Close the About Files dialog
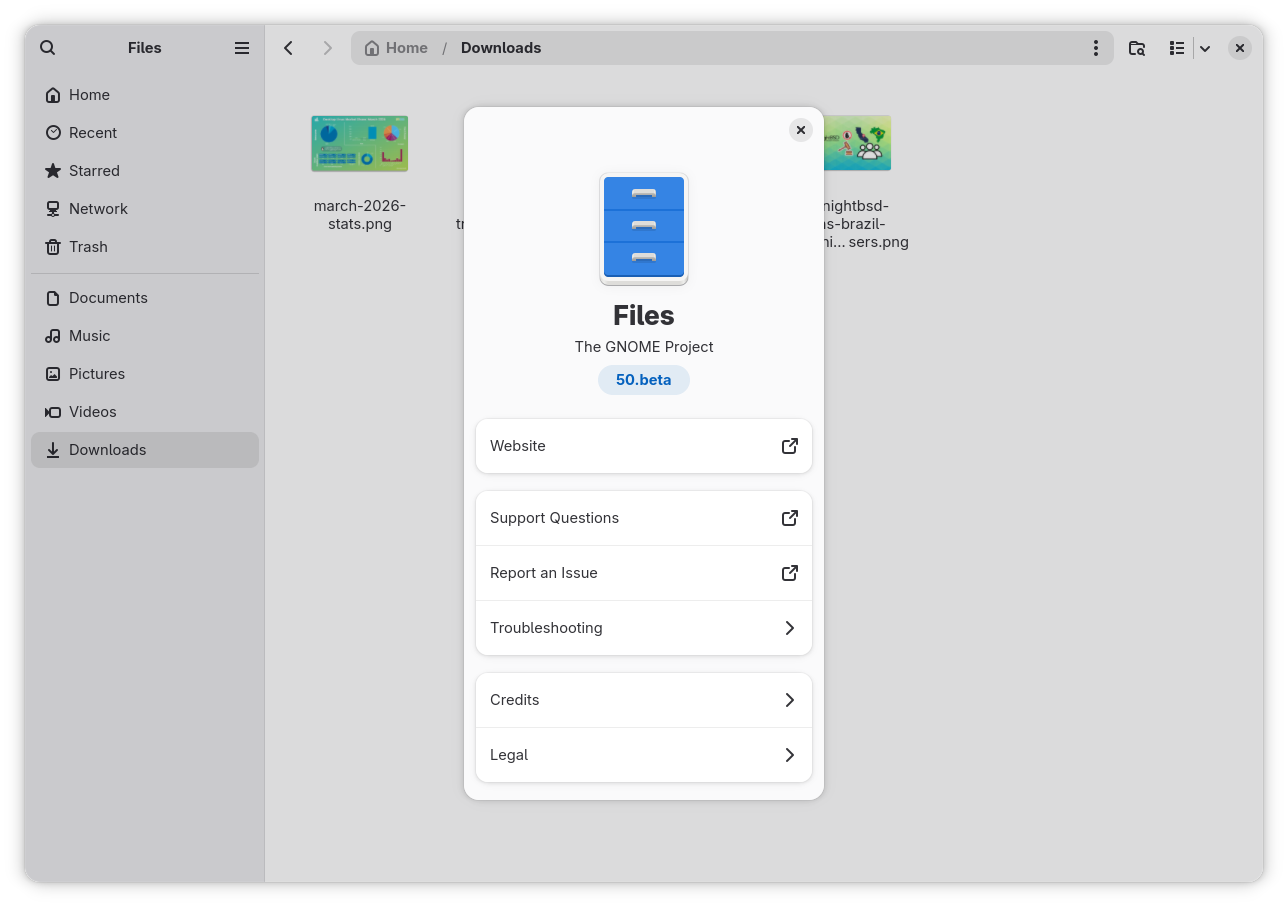 pyautogui.click(x=800, y=130)
